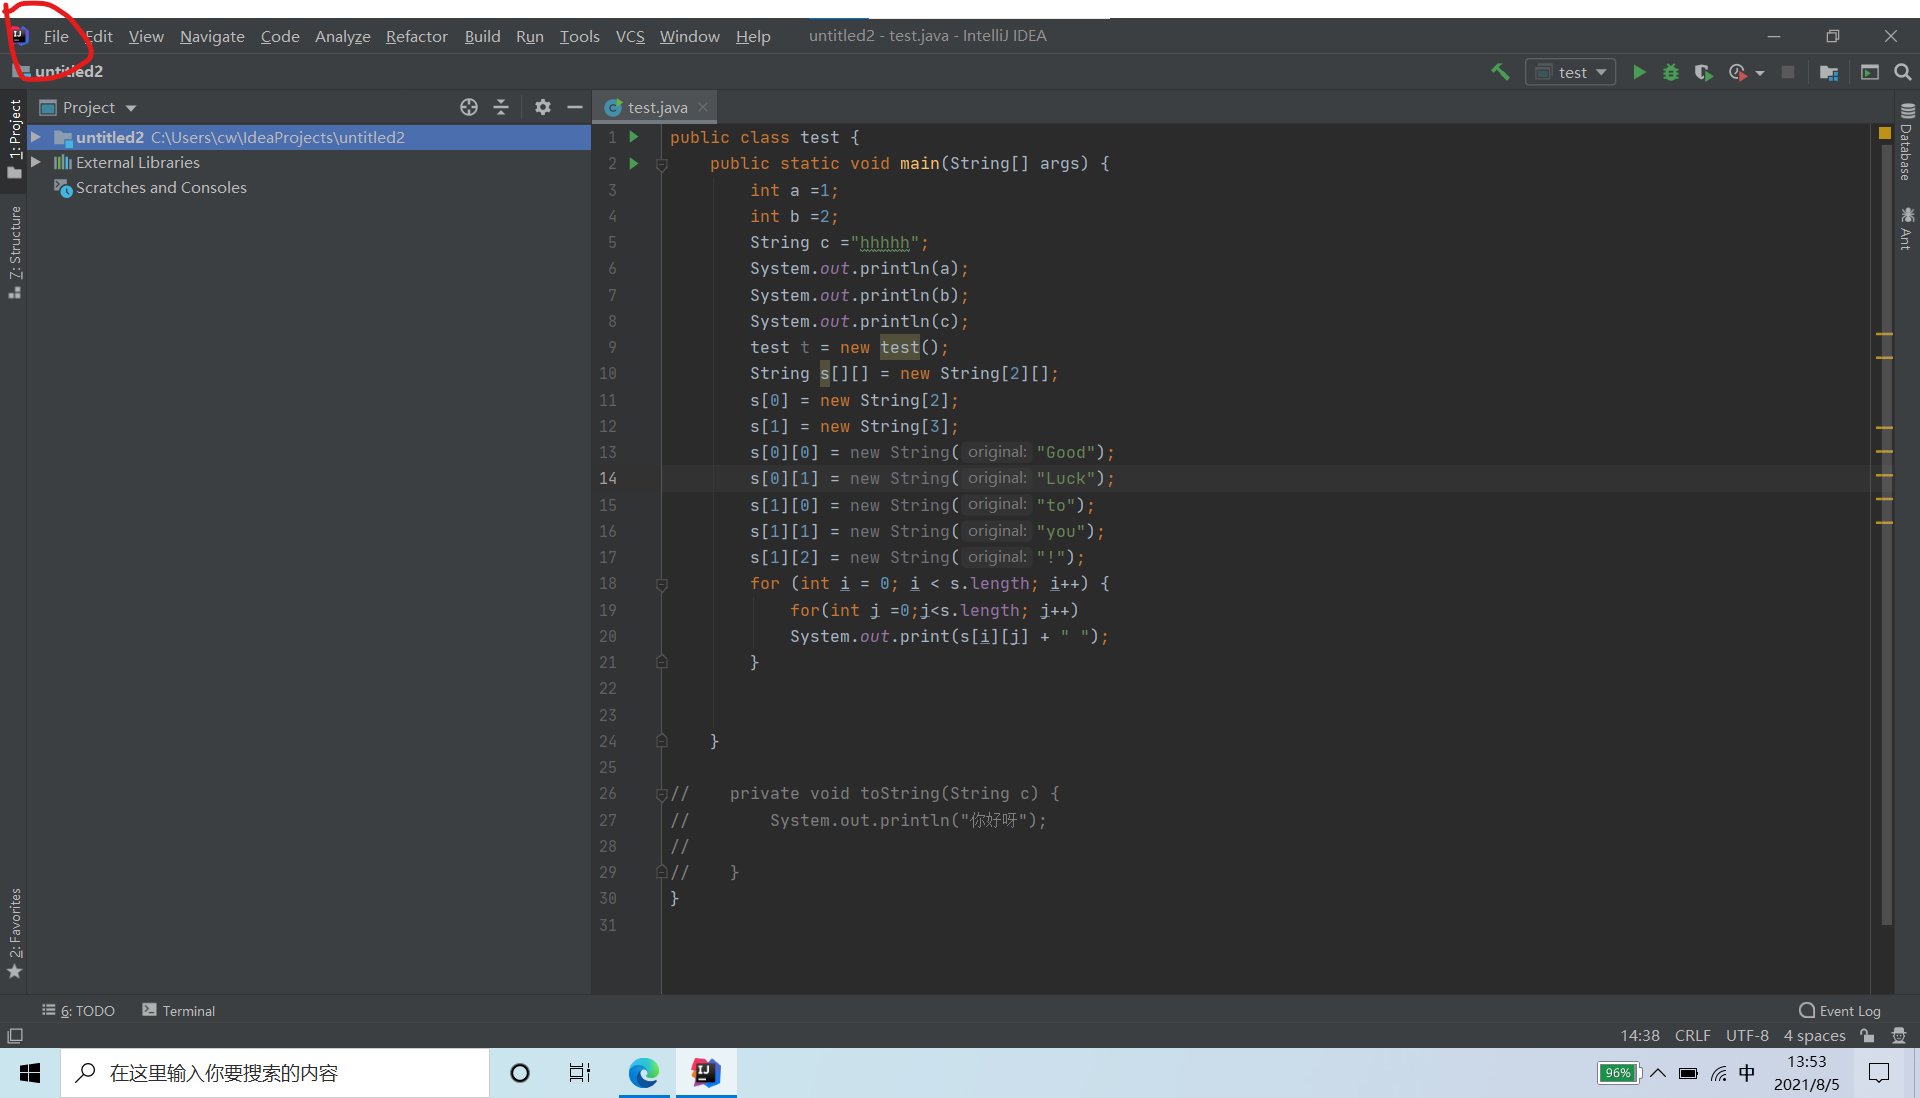
Task: Click the locate/select opened file target icon
Action: click(468, 107)
